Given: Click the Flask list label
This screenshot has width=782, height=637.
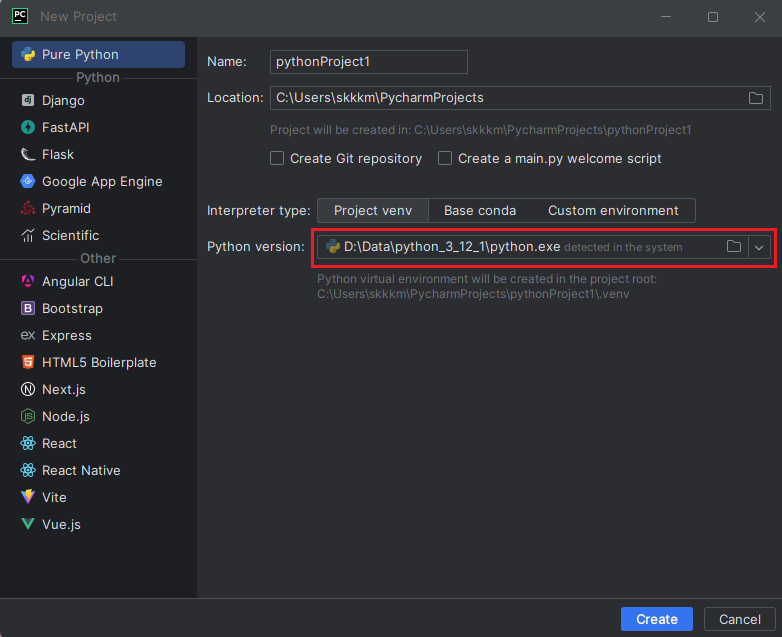Looking at the screenshot, I should tap(58, 155).
